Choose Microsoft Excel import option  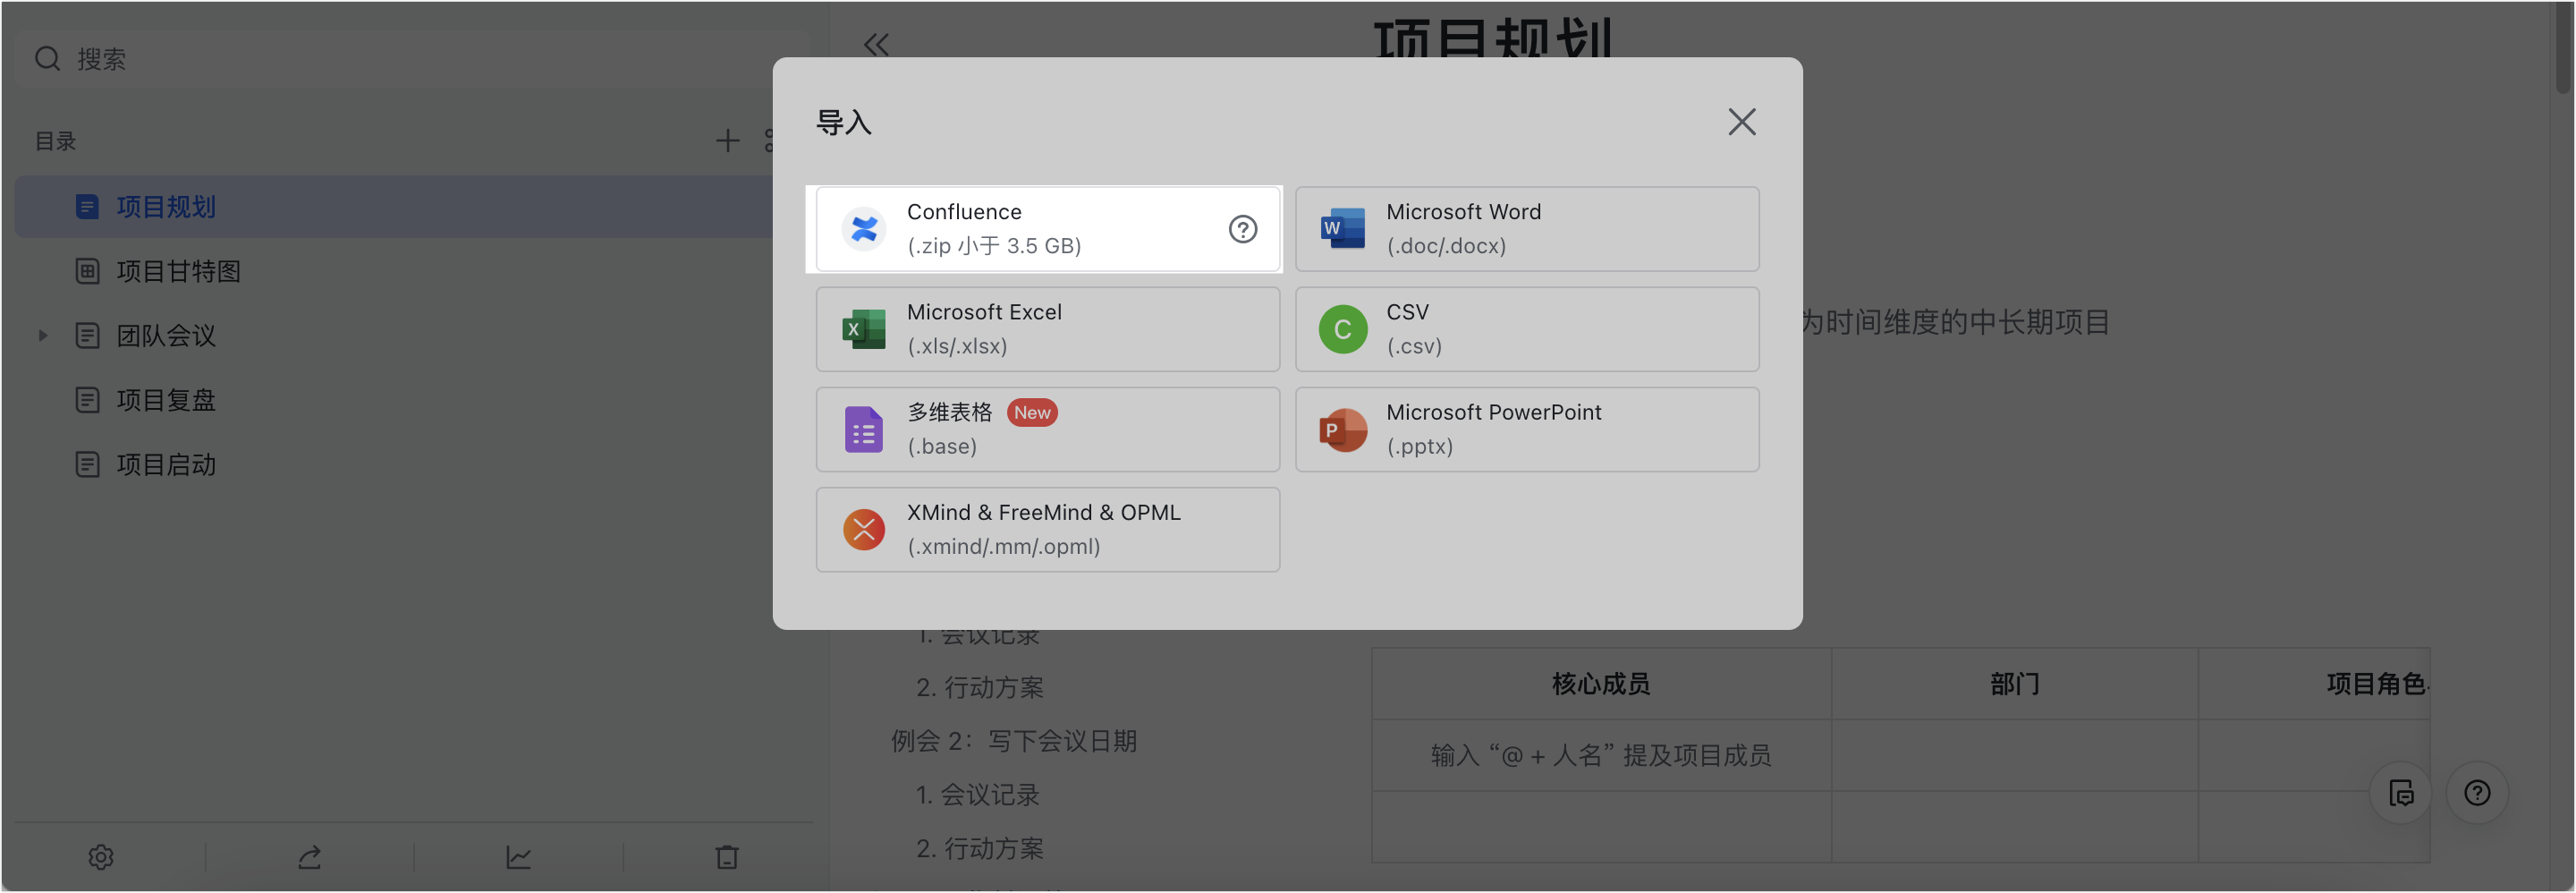(1047, 329)
